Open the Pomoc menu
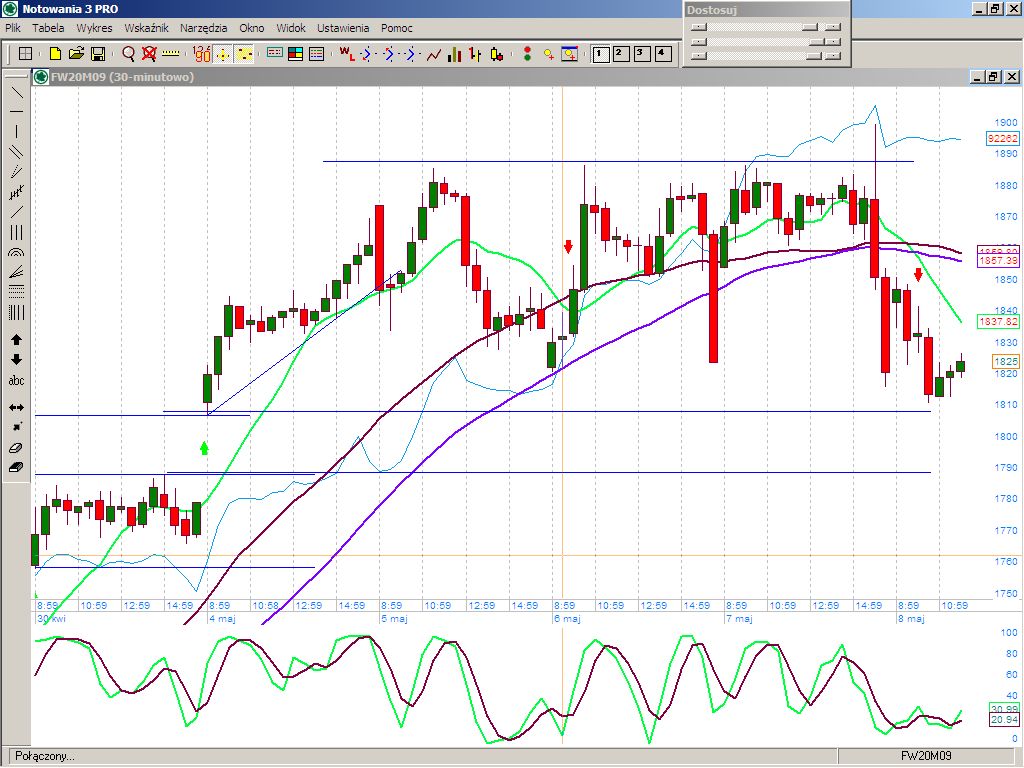The width and height of the screenshot is (1024, 768). point(396,28)
